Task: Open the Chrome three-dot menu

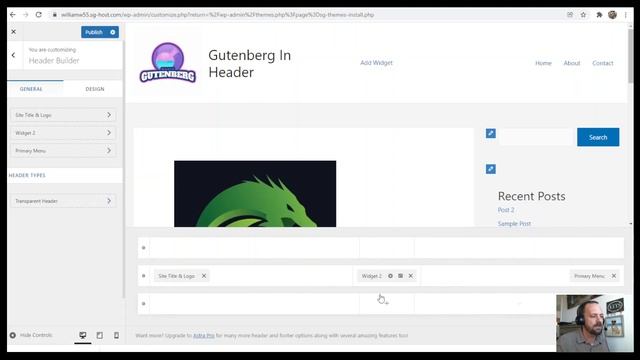Action: [625, 15]
